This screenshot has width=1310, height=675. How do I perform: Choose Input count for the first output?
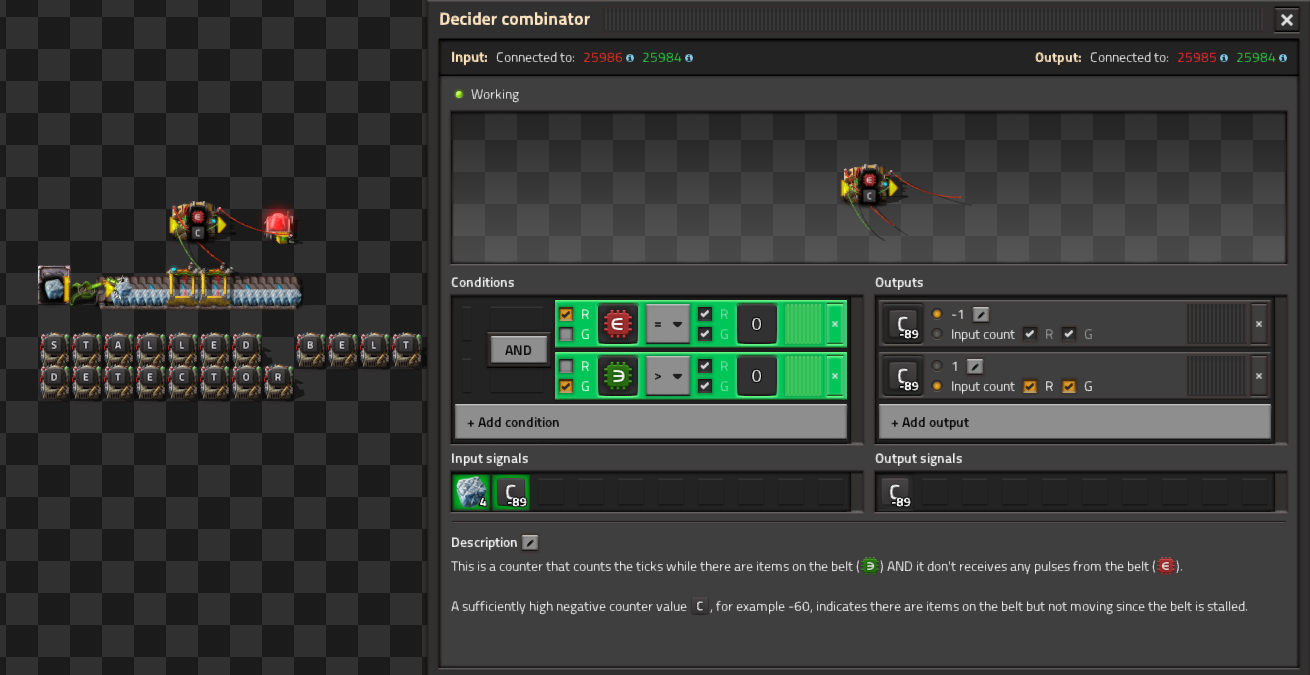[x=937, y=334]
